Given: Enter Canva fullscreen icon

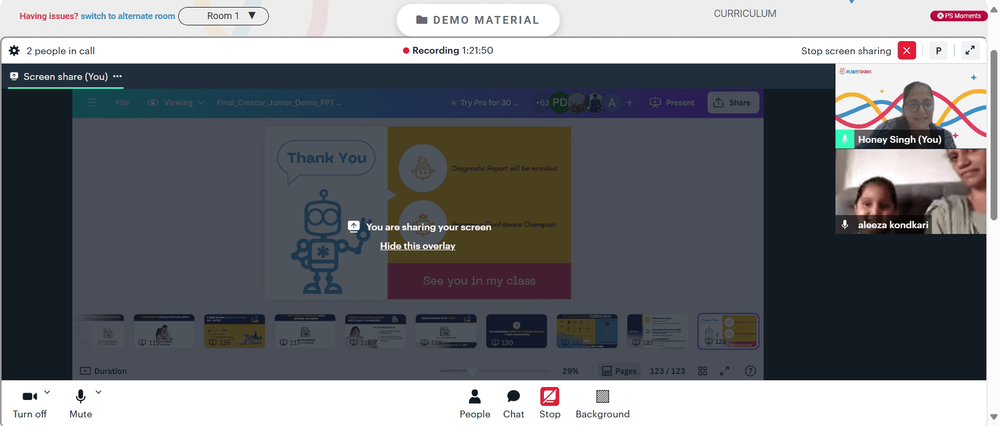Looking at the screenshot, I should click(725, 371).
